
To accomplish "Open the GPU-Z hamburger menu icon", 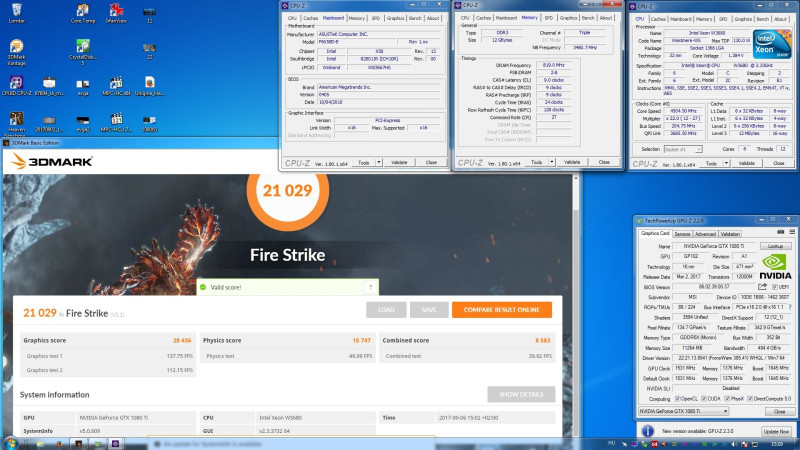I will tap(792, 232).
